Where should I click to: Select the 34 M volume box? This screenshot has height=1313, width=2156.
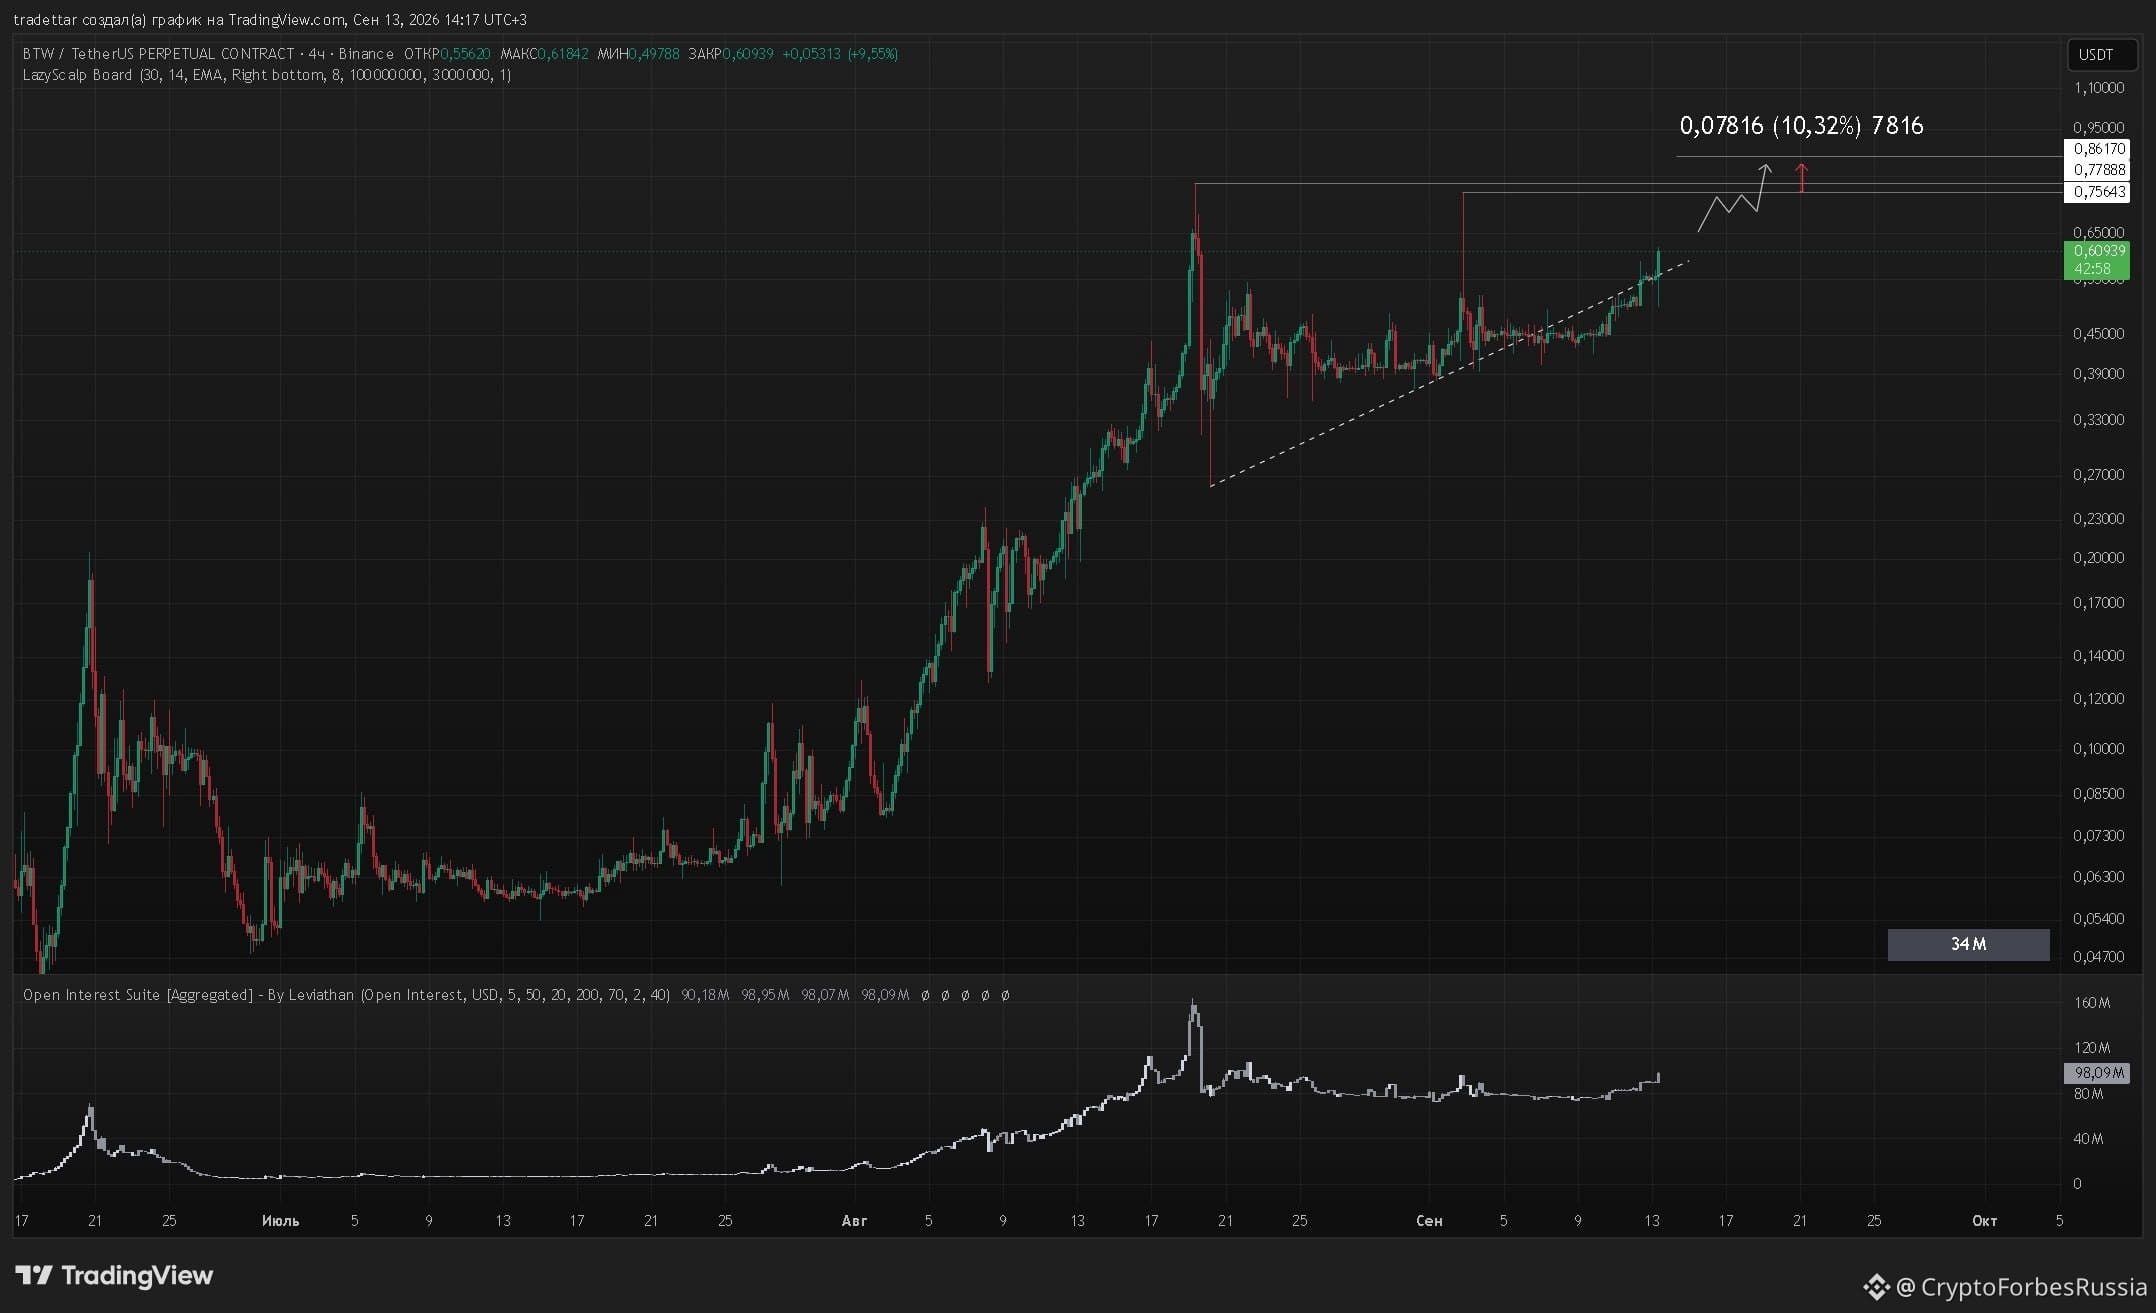(1968, 944)
